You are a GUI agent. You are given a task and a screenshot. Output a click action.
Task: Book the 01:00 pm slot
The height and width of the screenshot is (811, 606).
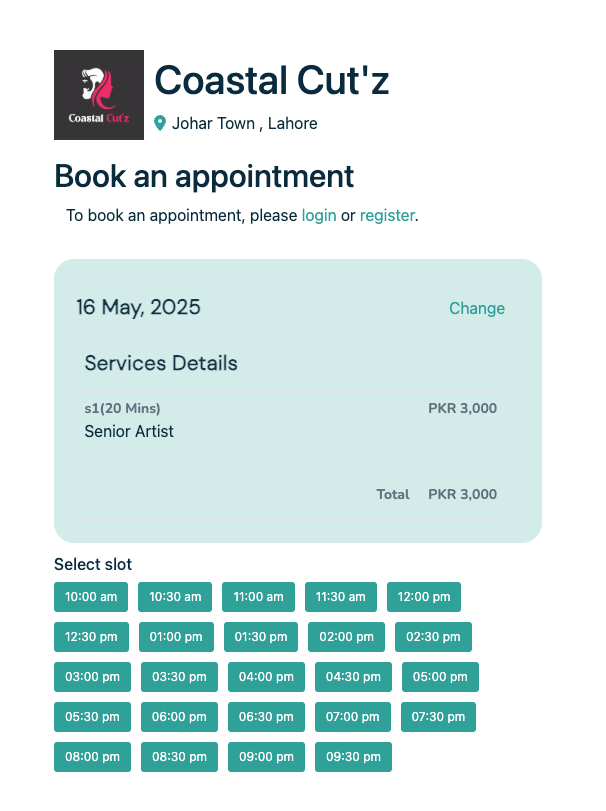coord(176,637)
